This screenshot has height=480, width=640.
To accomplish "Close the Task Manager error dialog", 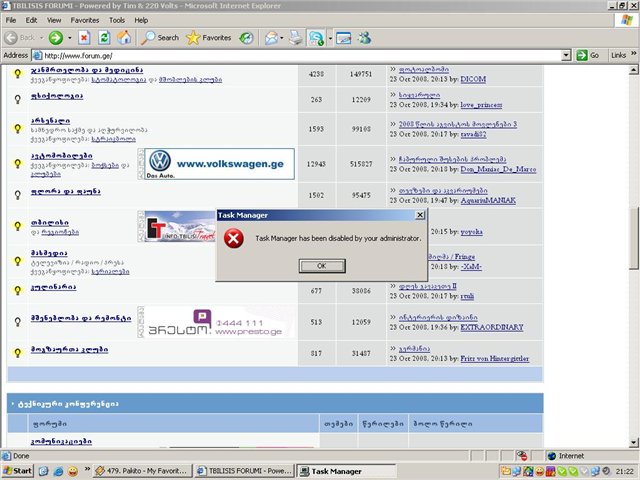I will pos(420,215).
